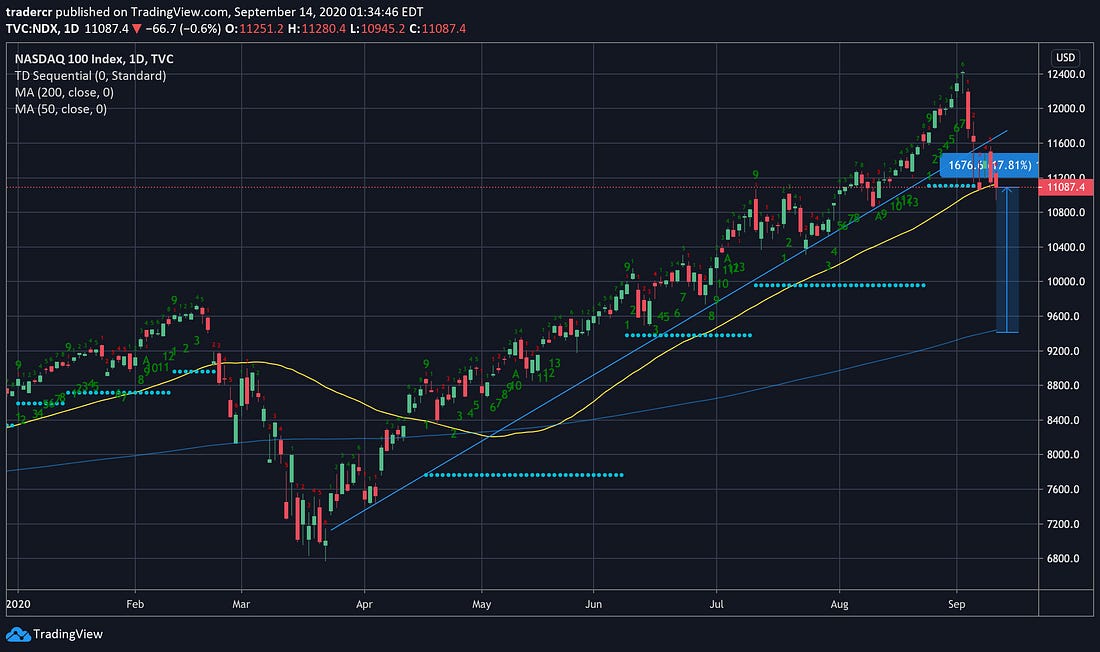Click the −66.7 (−0.6%) change text
The image size is (1100, 652).
(183, 29)
